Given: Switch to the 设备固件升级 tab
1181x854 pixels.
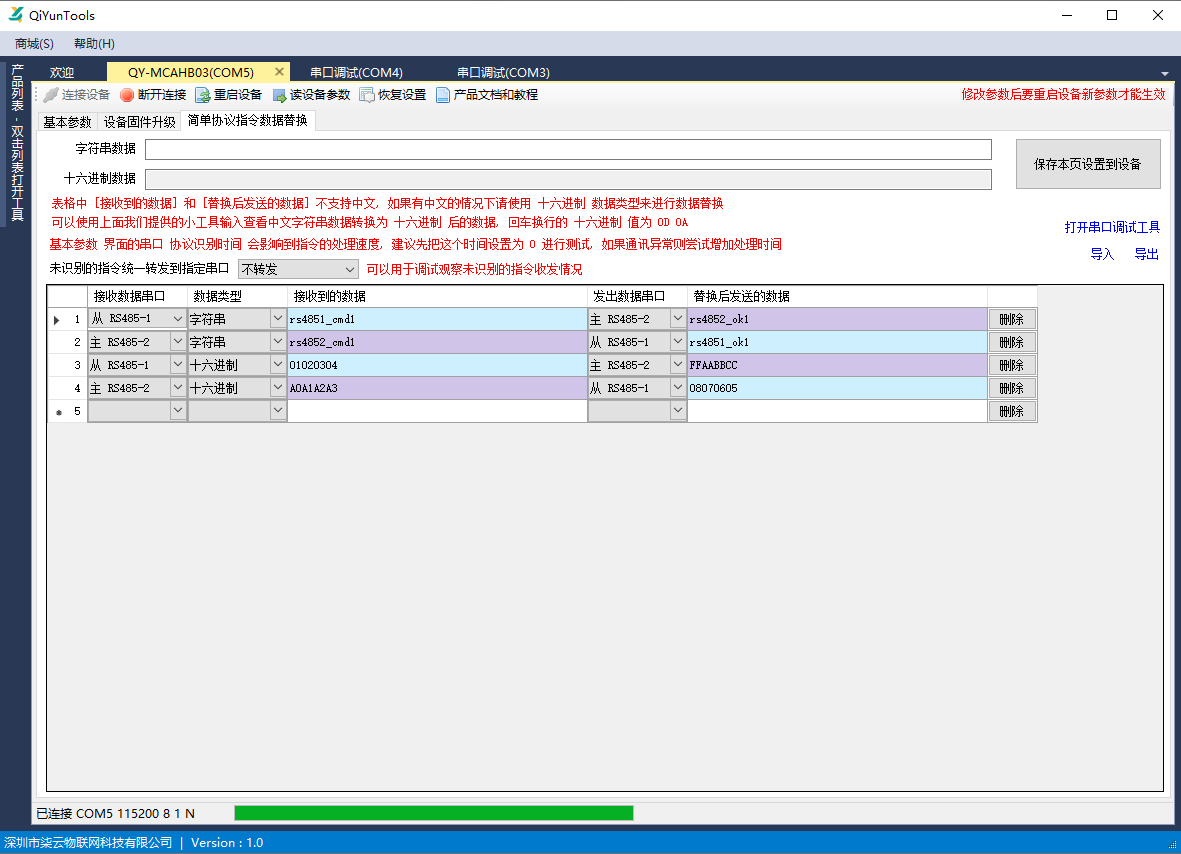Looking at the screenshot, I should click(x=139, y=122).
